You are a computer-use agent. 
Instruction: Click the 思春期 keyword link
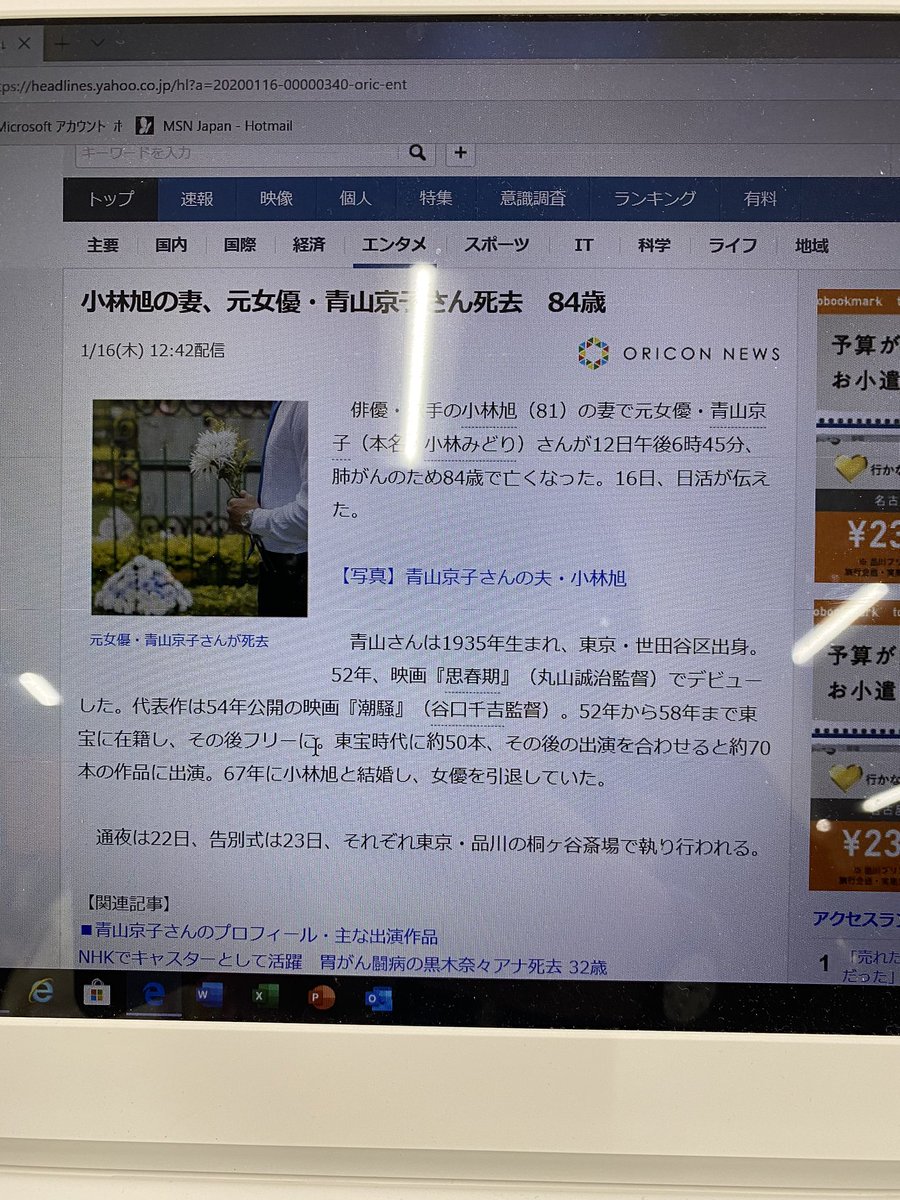click(x=472, y=679)
